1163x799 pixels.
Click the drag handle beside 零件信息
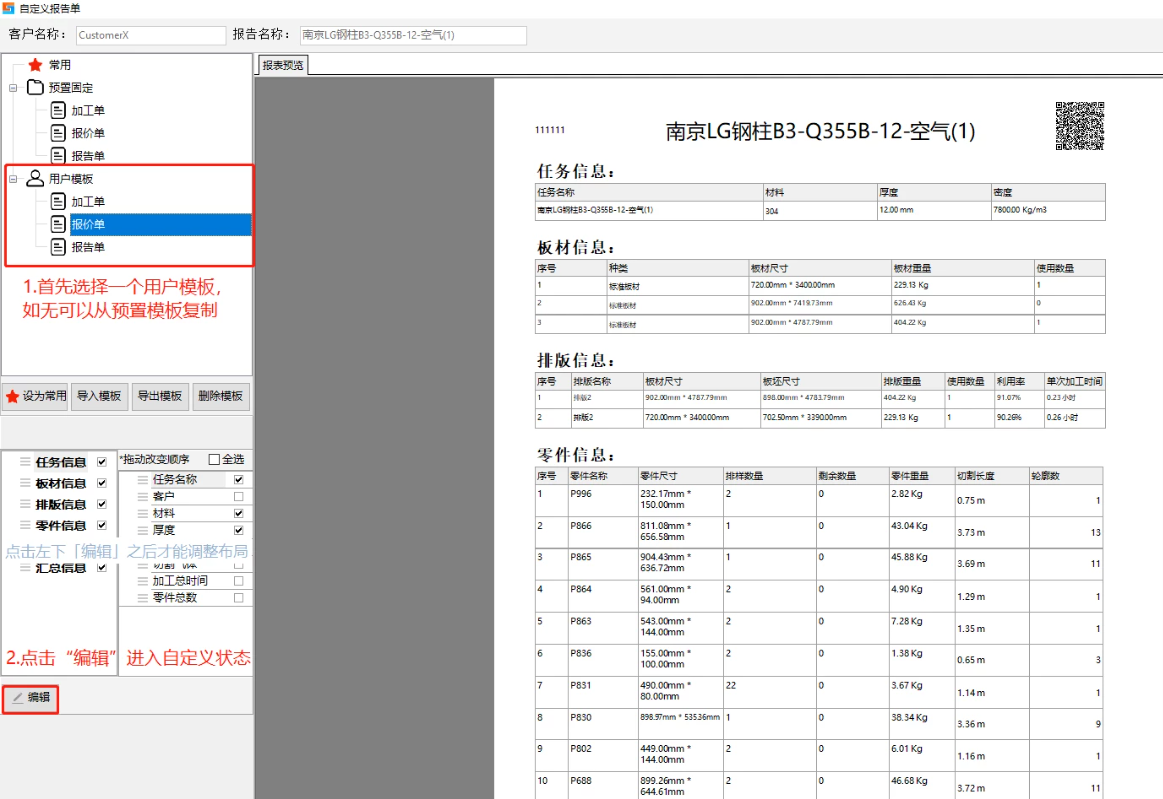(x=25, y=525)
